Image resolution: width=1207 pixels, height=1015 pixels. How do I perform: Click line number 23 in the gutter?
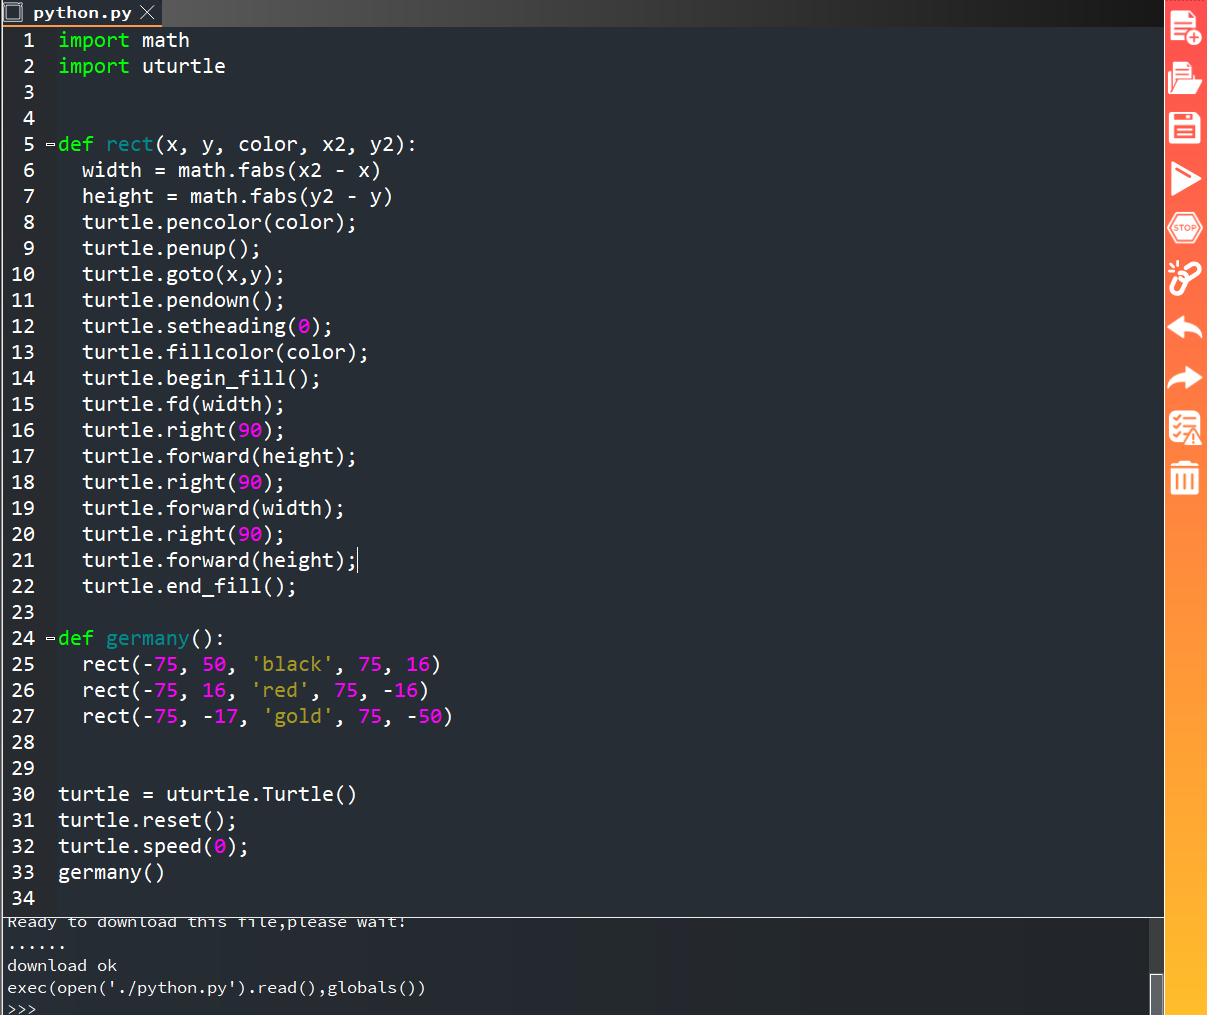coord(23,613)
